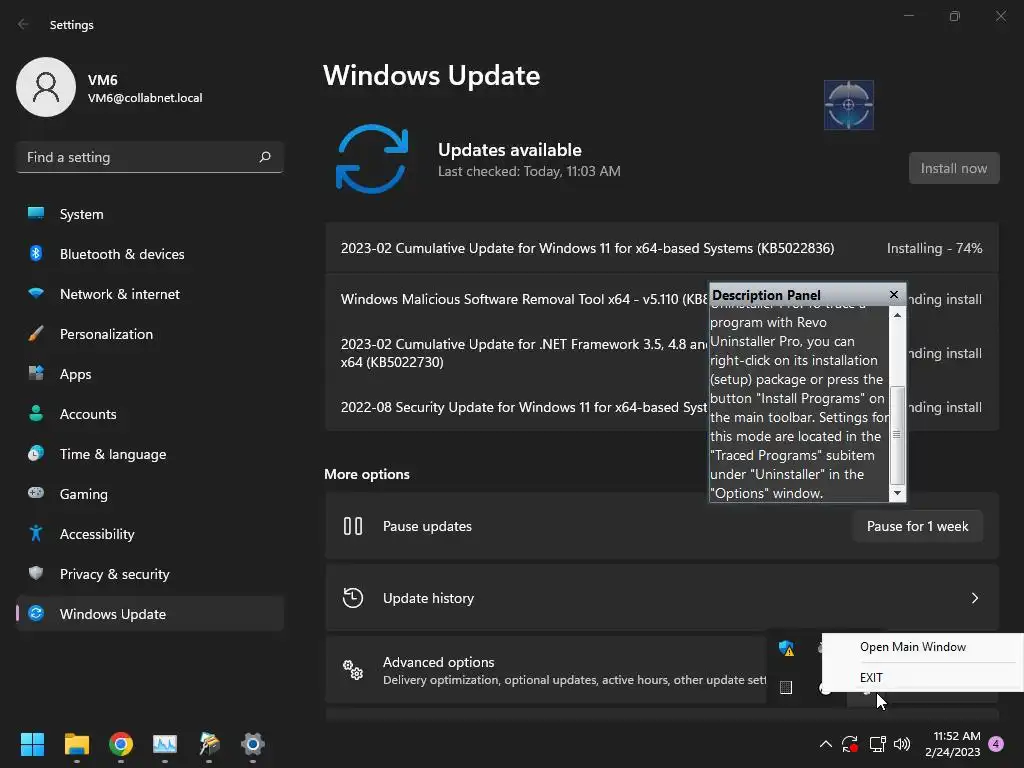Click the Windows Update restart tray icon
Image resolution: width=1024 pixels, height=768 pixels.
click(850, 744)
